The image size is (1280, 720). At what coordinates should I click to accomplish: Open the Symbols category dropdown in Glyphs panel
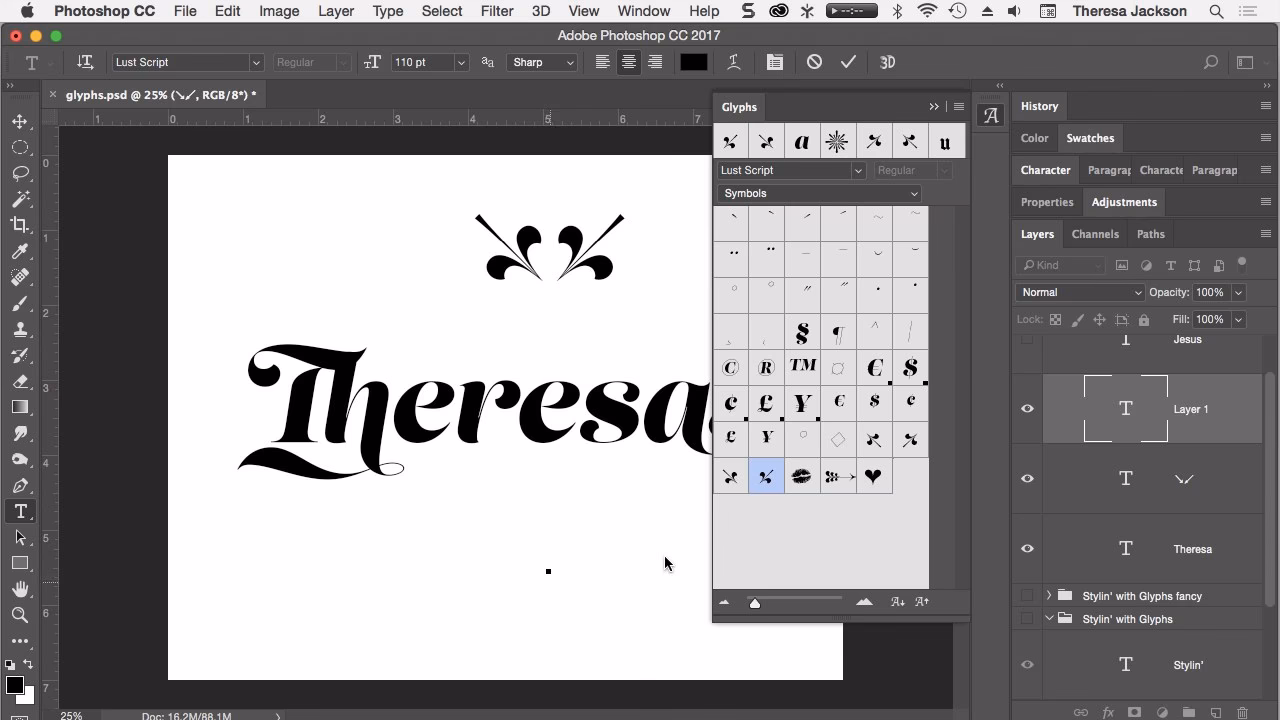pyautogui.click(x=818, y=193)
